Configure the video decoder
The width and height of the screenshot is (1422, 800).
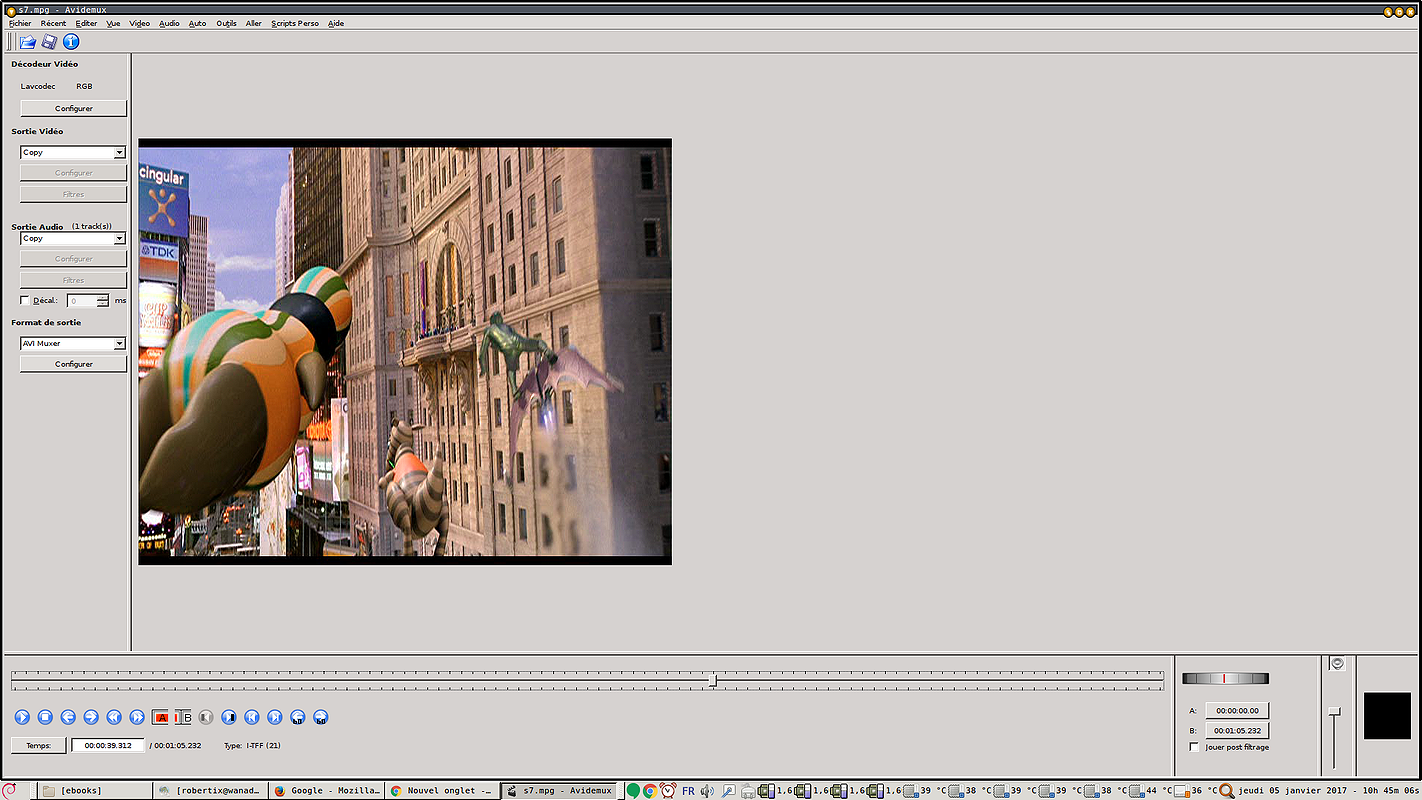coord(74,108)
